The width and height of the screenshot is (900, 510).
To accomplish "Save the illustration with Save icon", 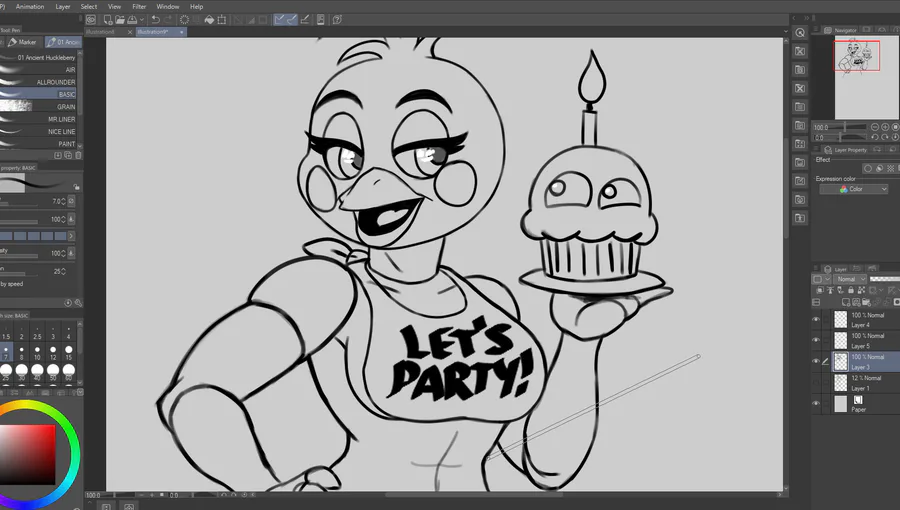I will pyautogui.click(x=132, y=20).
